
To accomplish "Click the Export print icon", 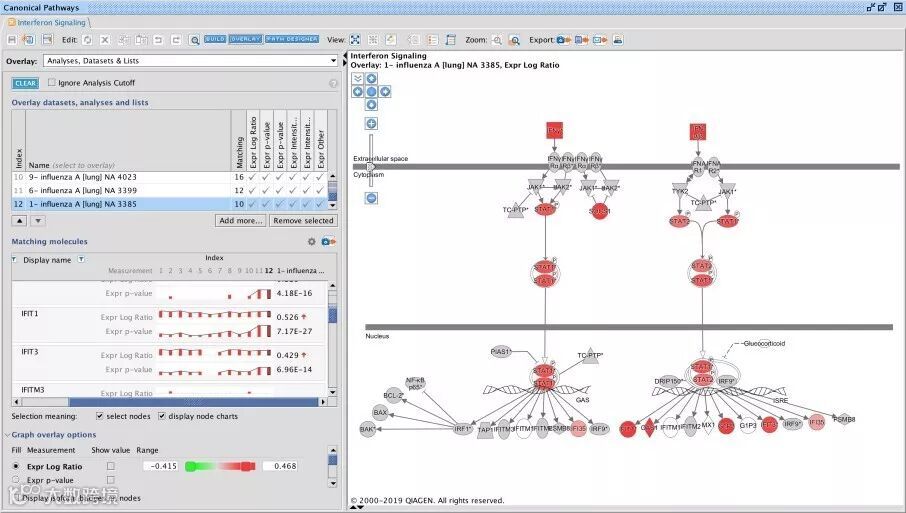I will (618, 40).
